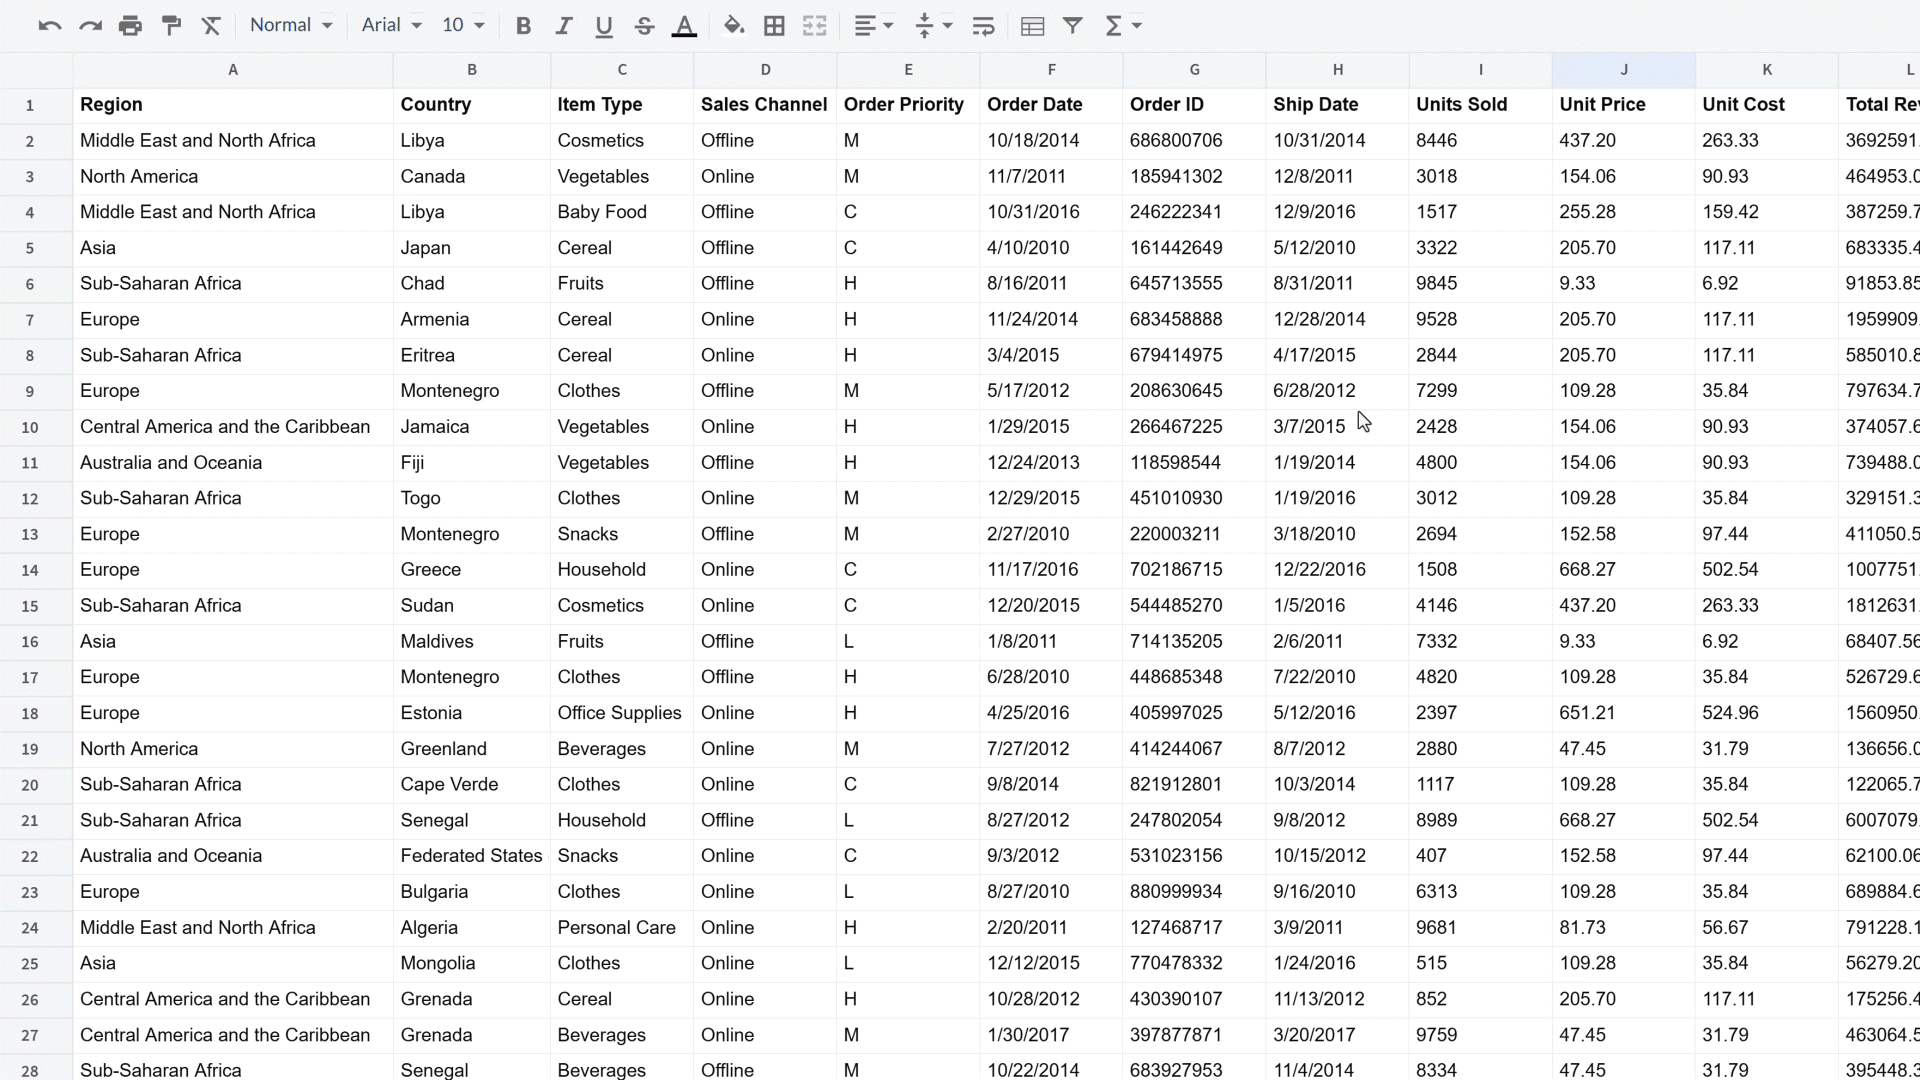Select column J header
This screenshot has width=1920, height=1080.
click(x=1624, y=70)
